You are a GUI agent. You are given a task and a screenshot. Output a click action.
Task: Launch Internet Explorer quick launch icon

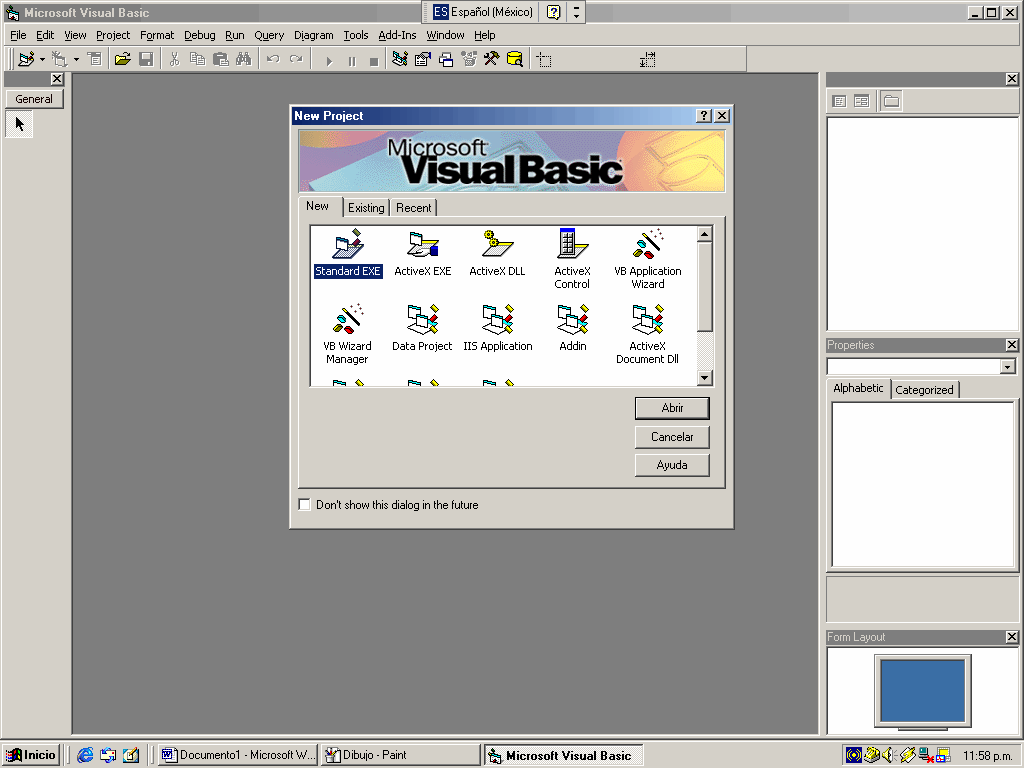pos(85,755)
